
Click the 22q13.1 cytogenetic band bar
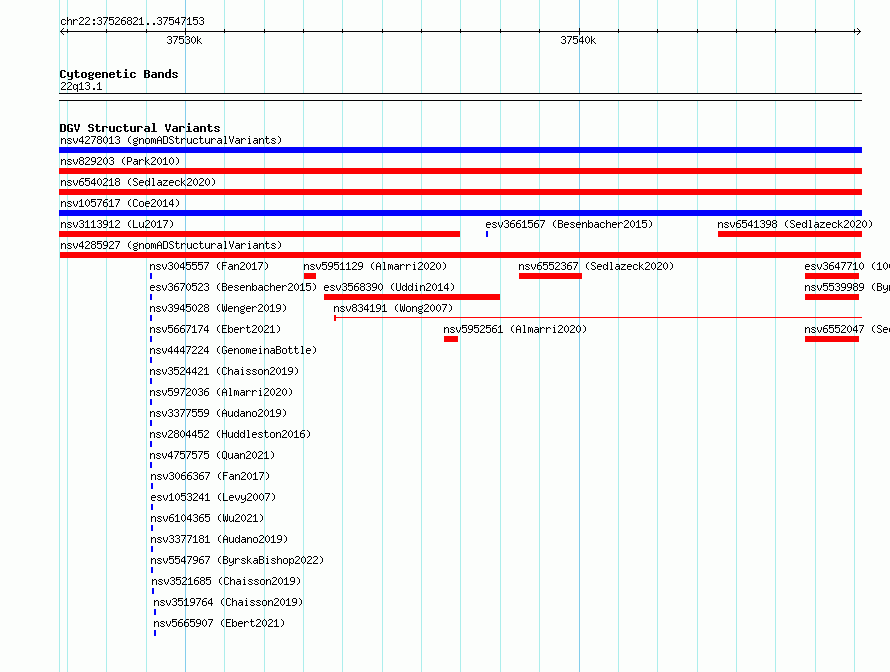pyautogui.click(x=460, y=97)
